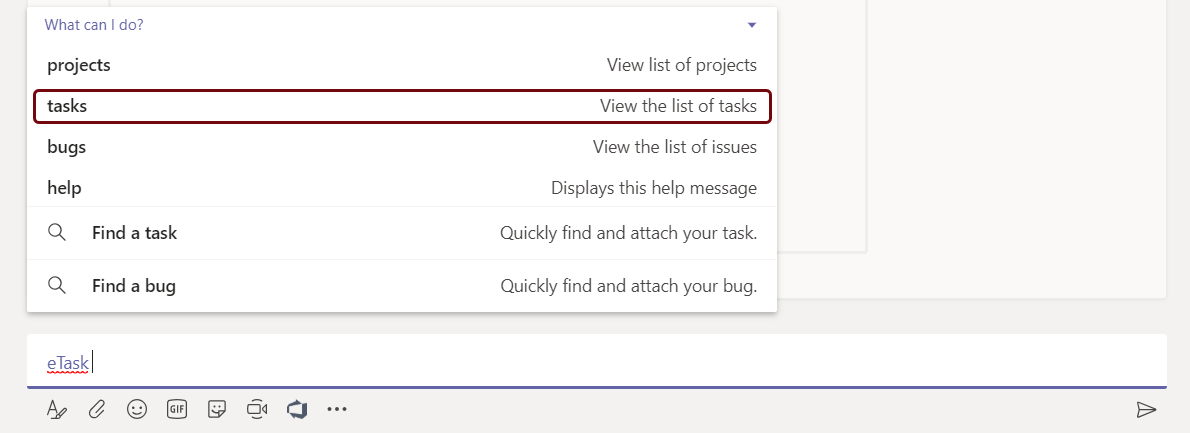Choose the 'bugs' command

pos(67,147)
